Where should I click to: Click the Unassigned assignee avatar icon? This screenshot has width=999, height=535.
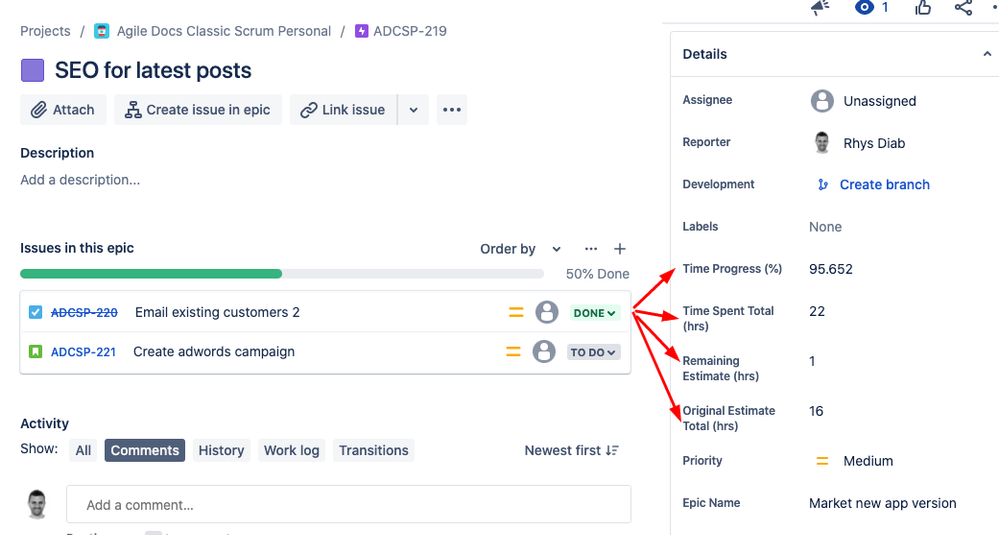click(x=822, y=101)
